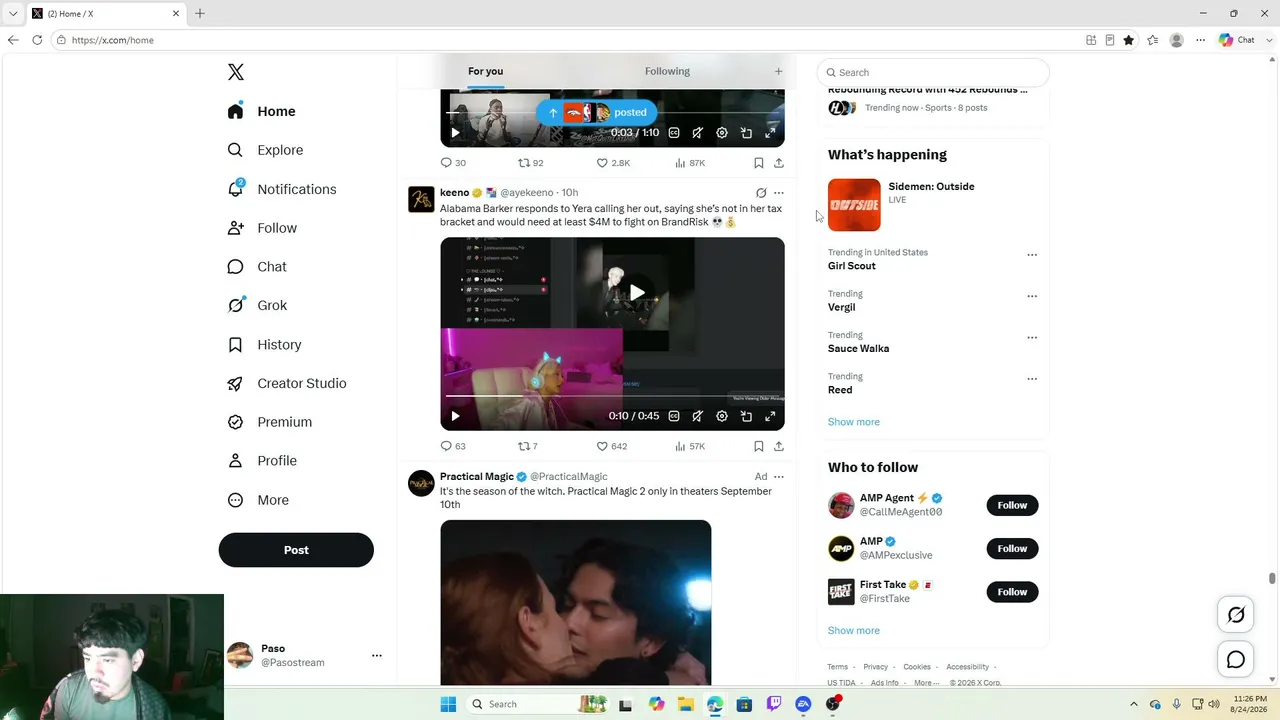
Task: Click the X logo in the sidebar
Action: [x=236, y=72]
